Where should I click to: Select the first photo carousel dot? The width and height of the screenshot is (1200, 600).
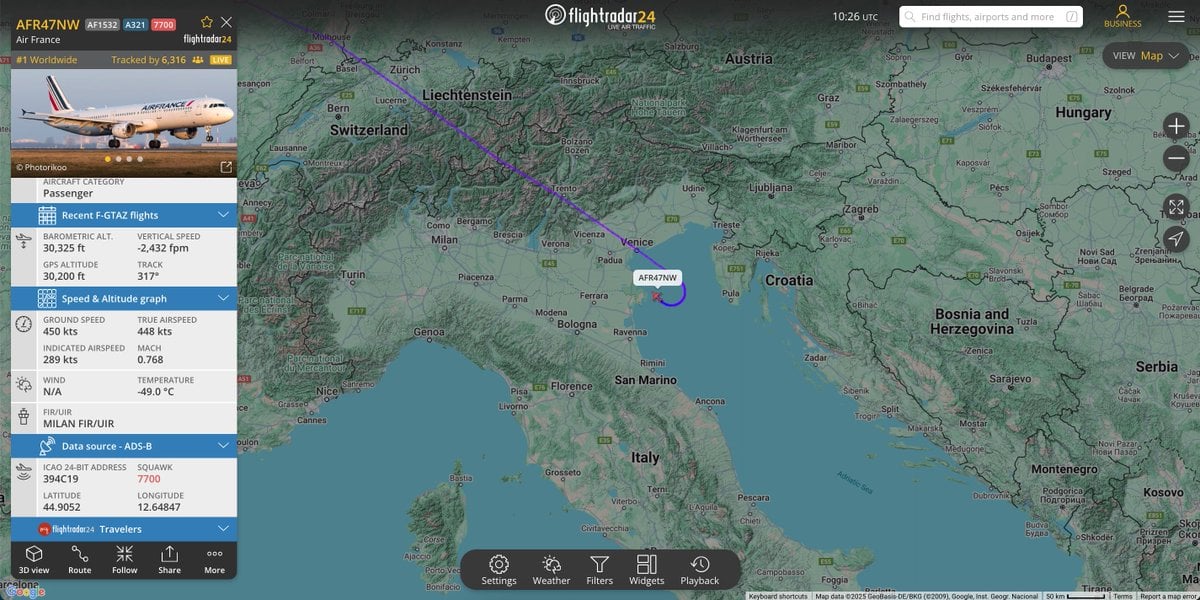[108, 158]
